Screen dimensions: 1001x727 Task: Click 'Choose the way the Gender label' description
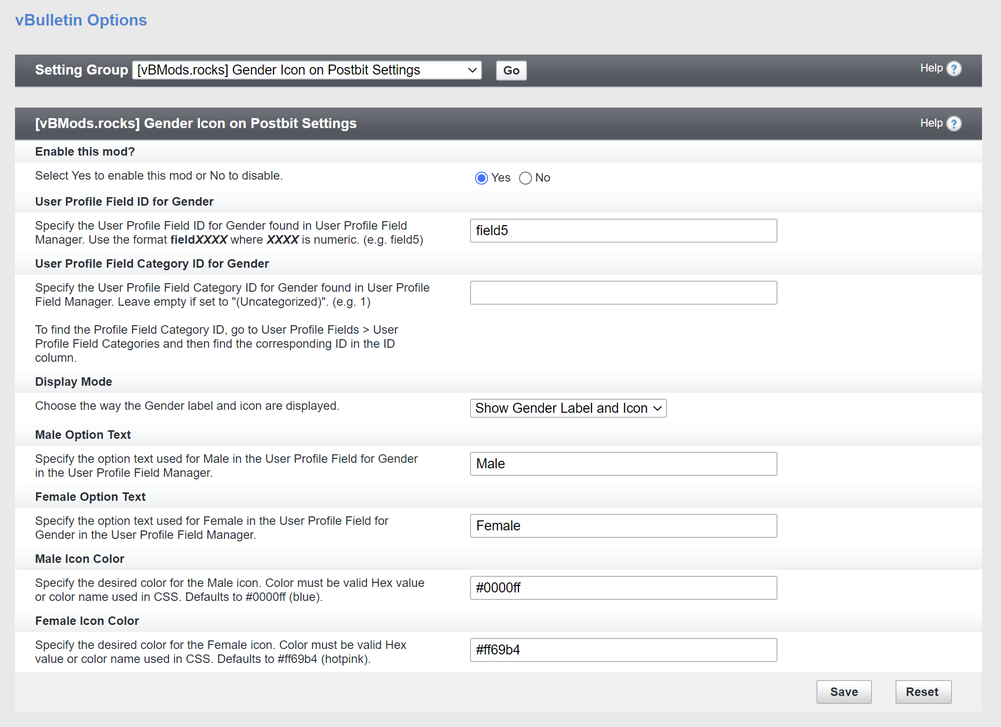click(187, 406)
